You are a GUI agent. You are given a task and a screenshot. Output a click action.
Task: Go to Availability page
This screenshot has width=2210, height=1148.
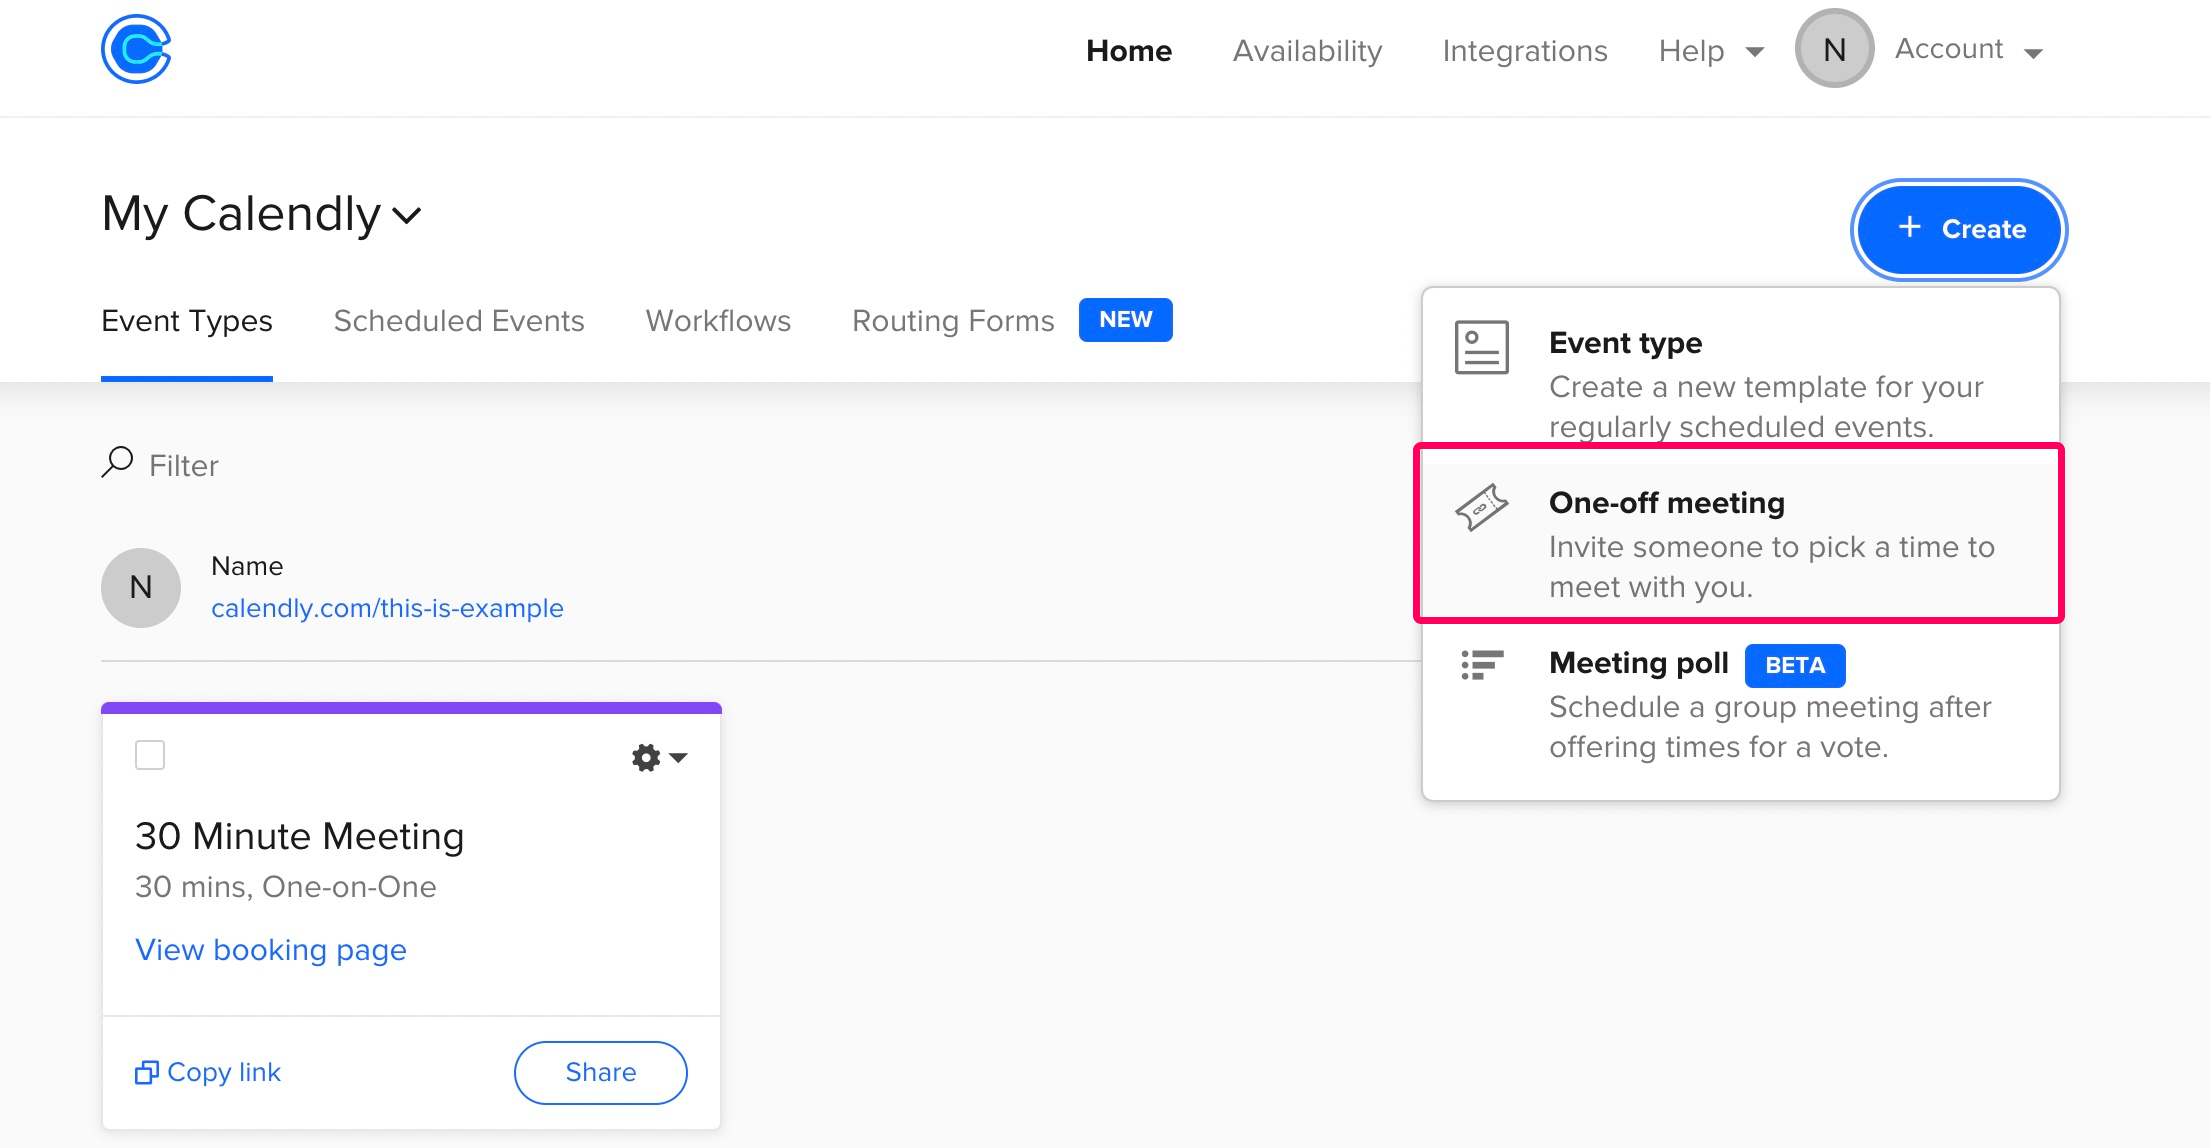(1307, 51)
